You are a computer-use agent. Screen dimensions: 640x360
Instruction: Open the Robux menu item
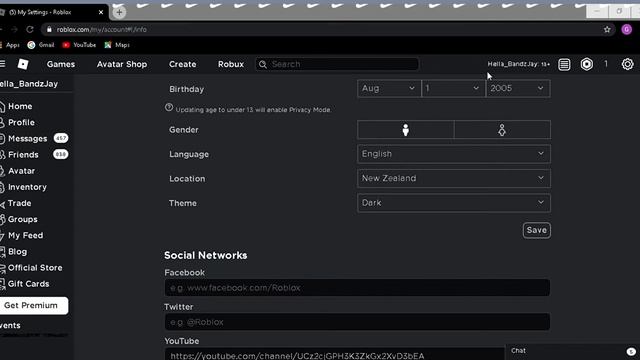(x=231, y=64)
